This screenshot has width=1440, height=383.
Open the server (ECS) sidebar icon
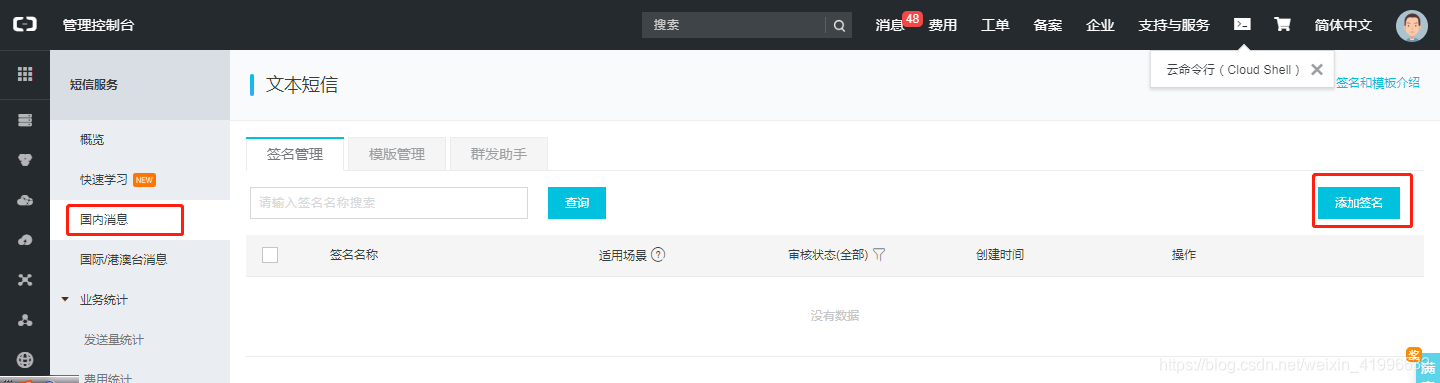click(25, 120)
